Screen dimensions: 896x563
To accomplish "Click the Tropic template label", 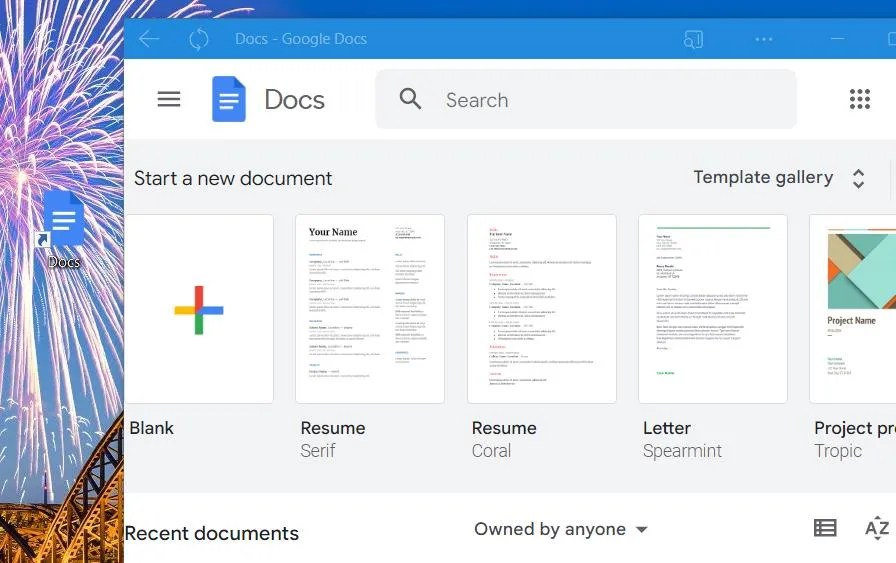I will [x=838, y=452].
